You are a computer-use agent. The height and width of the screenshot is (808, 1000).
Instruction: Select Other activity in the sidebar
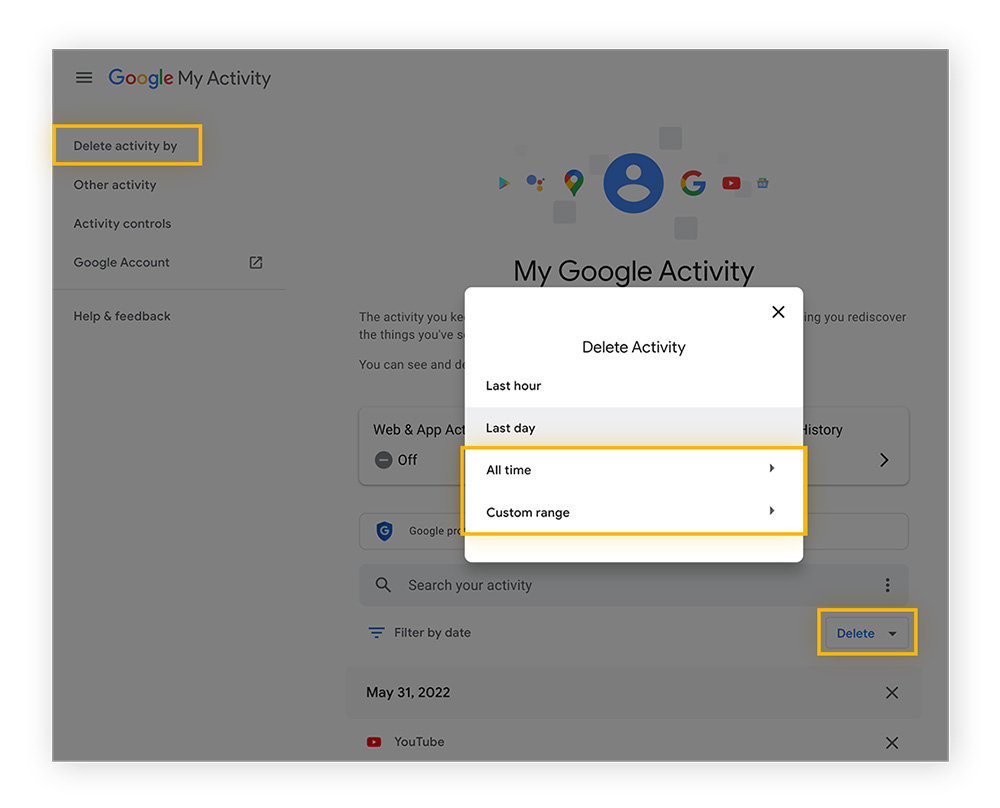[x=114, y=184]
